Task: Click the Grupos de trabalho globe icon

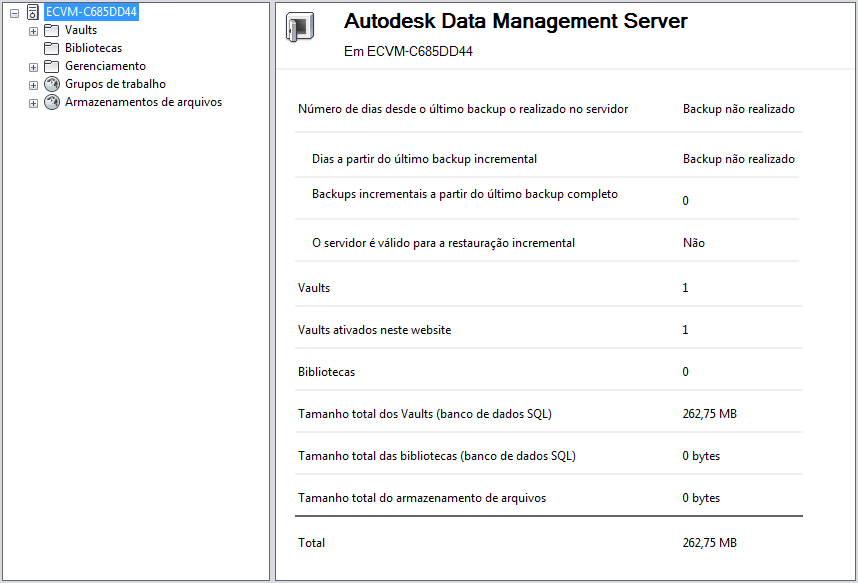Action: [52, 84]
